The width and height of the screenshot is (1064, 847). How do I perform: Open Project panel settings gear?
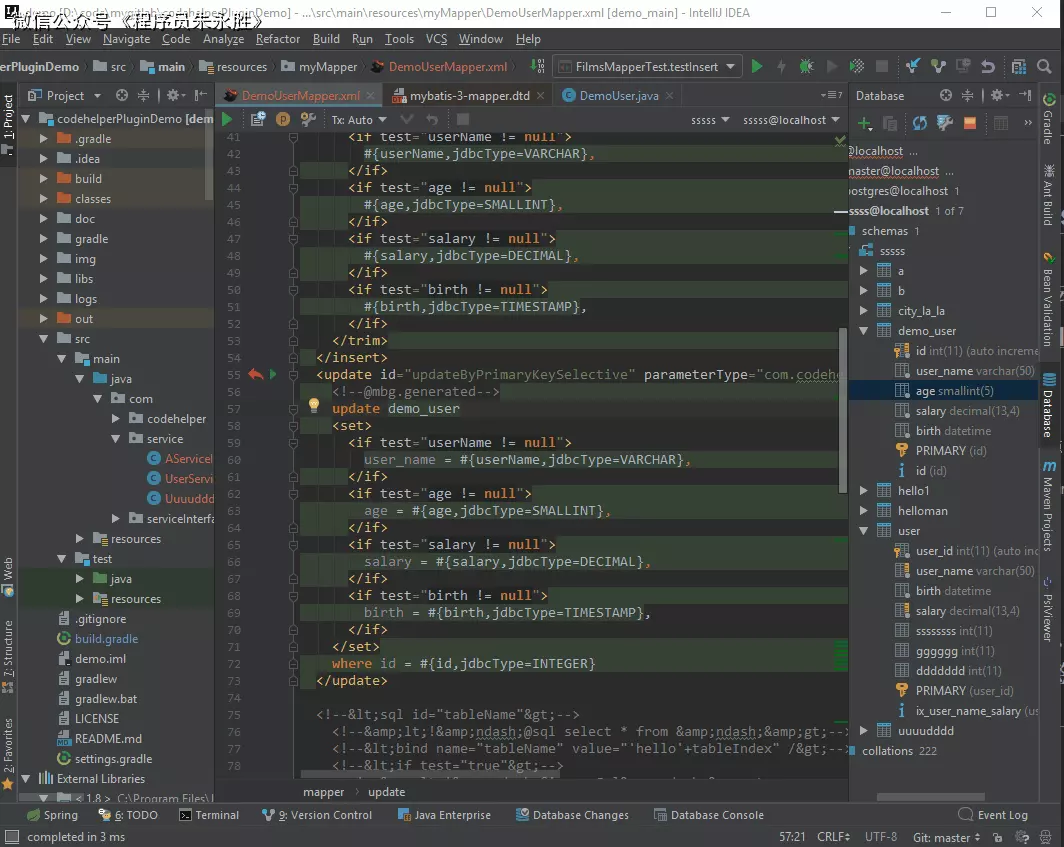(x=173, y=96)
